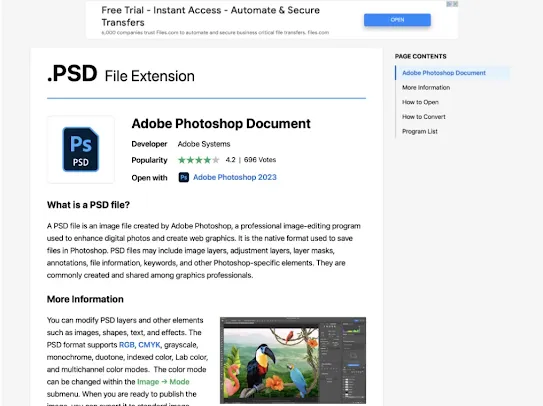Follow the RGB link

click(x=126, y=345)
